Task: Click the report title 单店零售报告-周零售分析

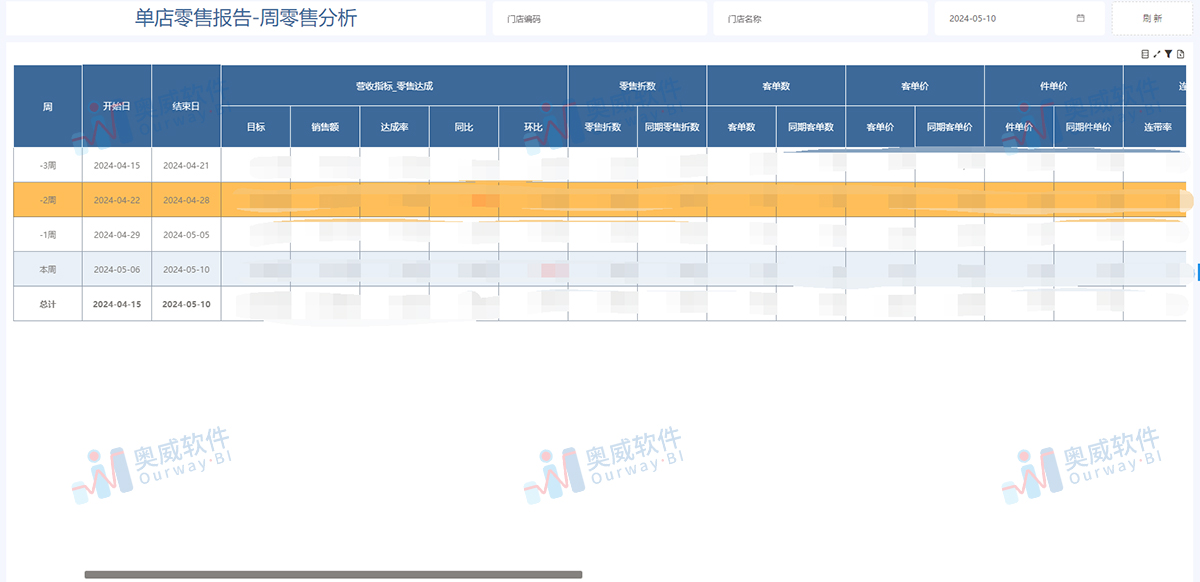Action: click(246, 18)
